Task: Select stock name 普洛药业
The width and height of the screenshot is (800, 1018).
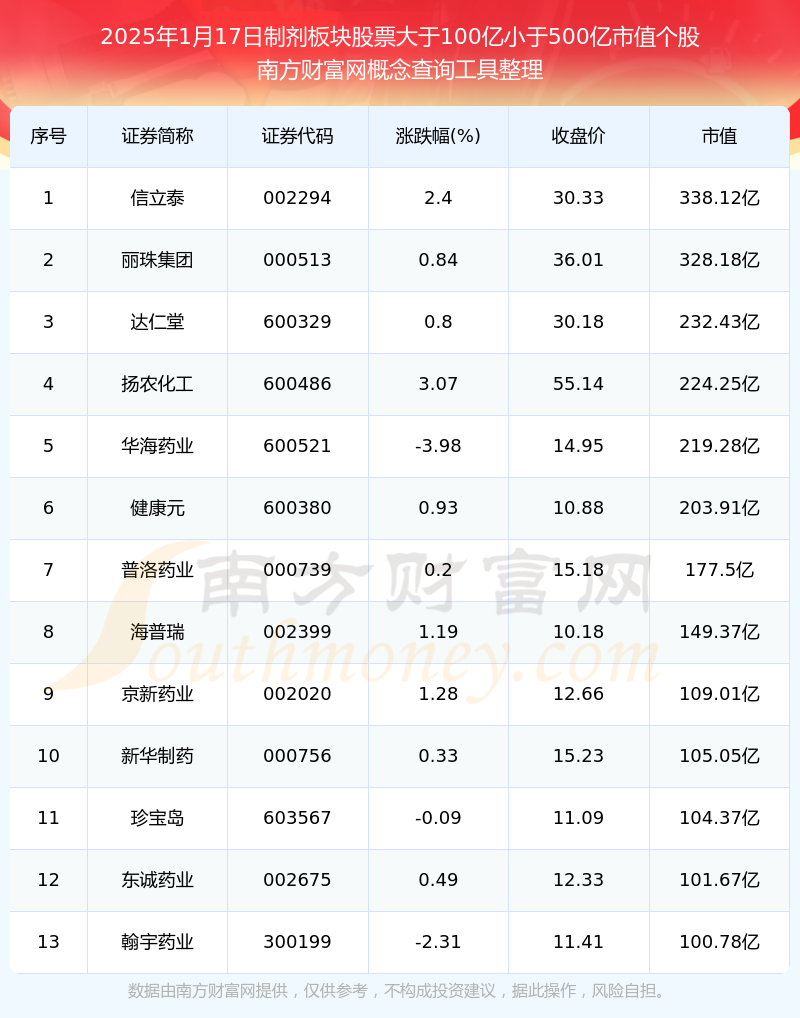Action: 157,570
